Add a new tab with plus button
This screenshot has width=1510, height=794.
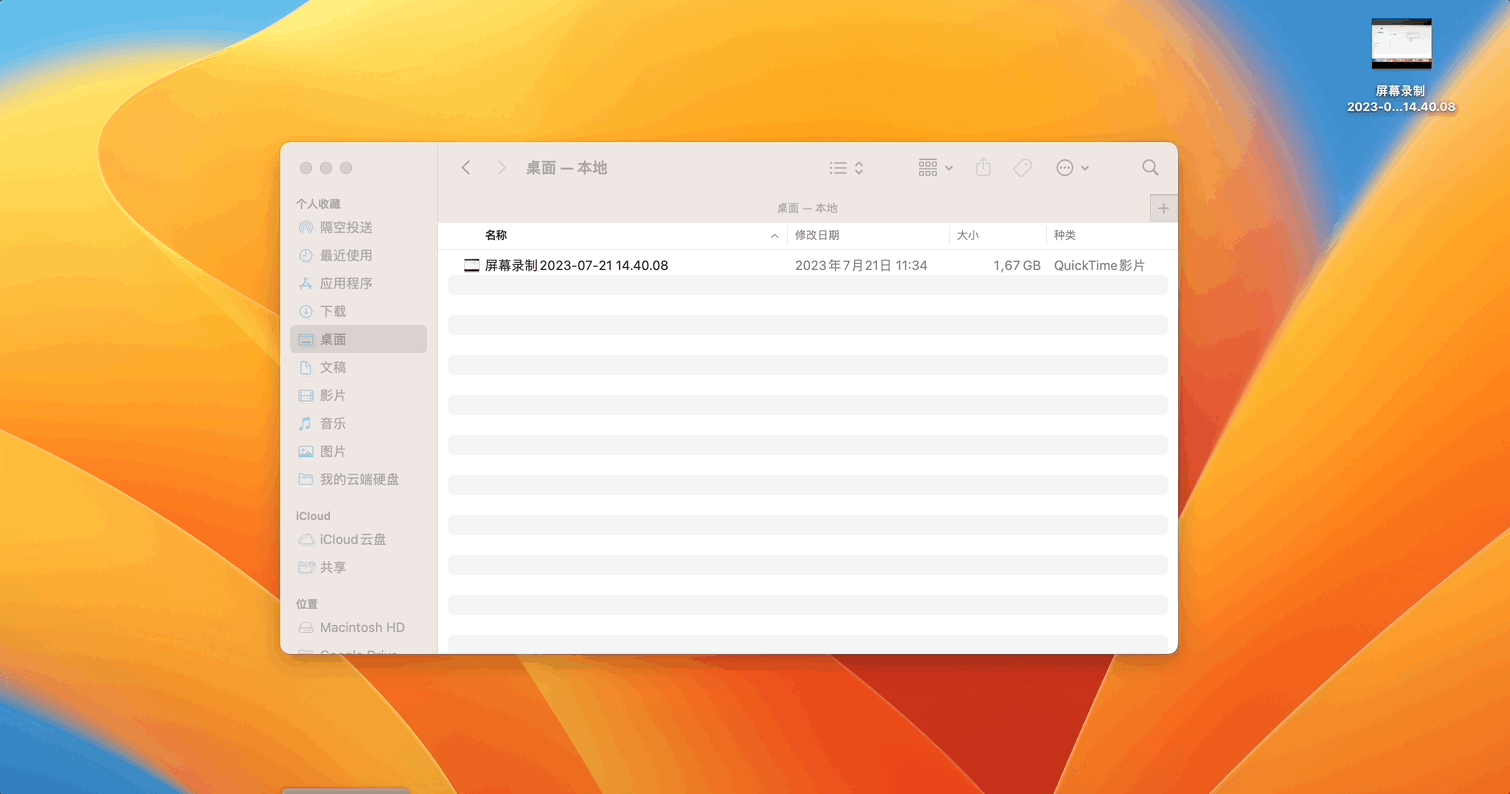(1163, 208)
